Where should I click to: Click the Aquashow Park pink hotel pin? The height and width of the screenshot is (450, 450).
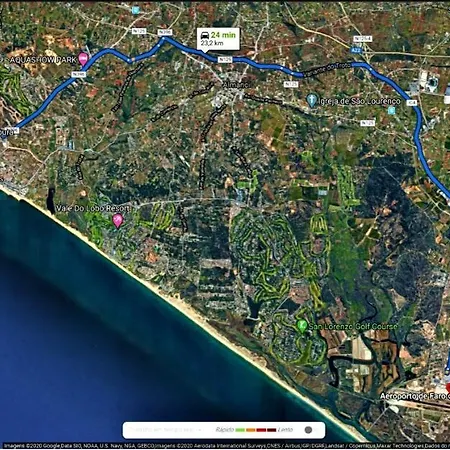(83, 59)
